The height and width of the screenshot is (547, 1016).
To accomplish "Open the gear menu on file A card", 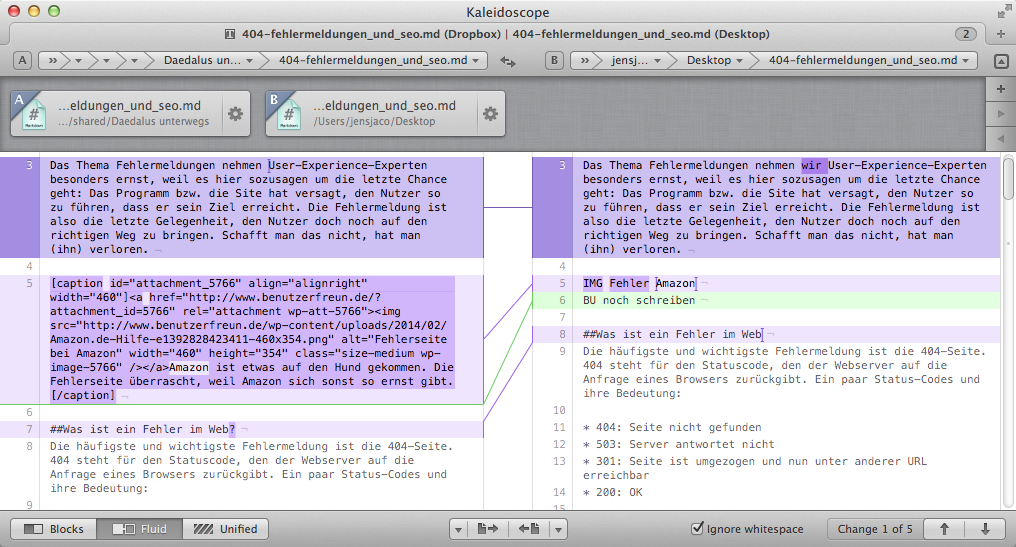I will pyautogui.click(x=235, y=113).
